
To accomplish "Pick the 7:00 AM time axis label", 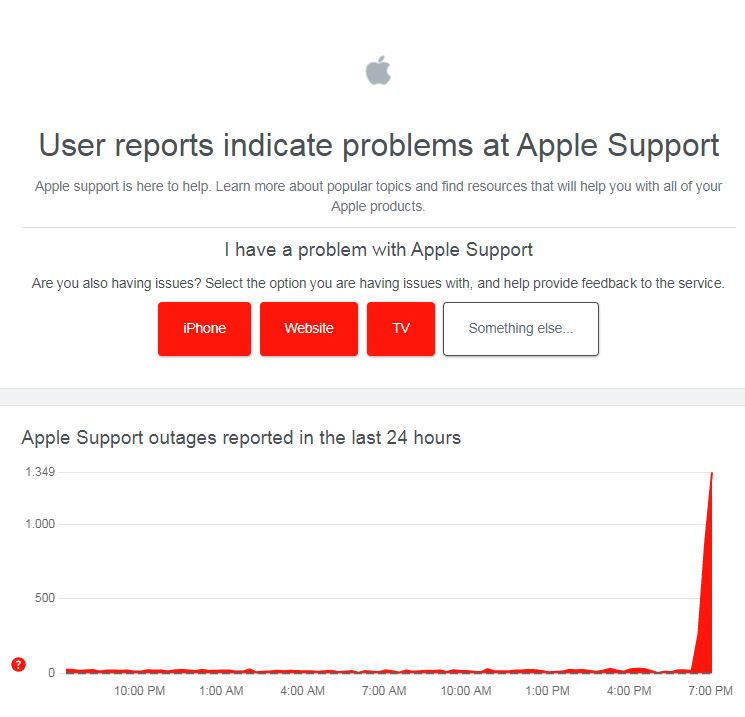I will (383, 690).
